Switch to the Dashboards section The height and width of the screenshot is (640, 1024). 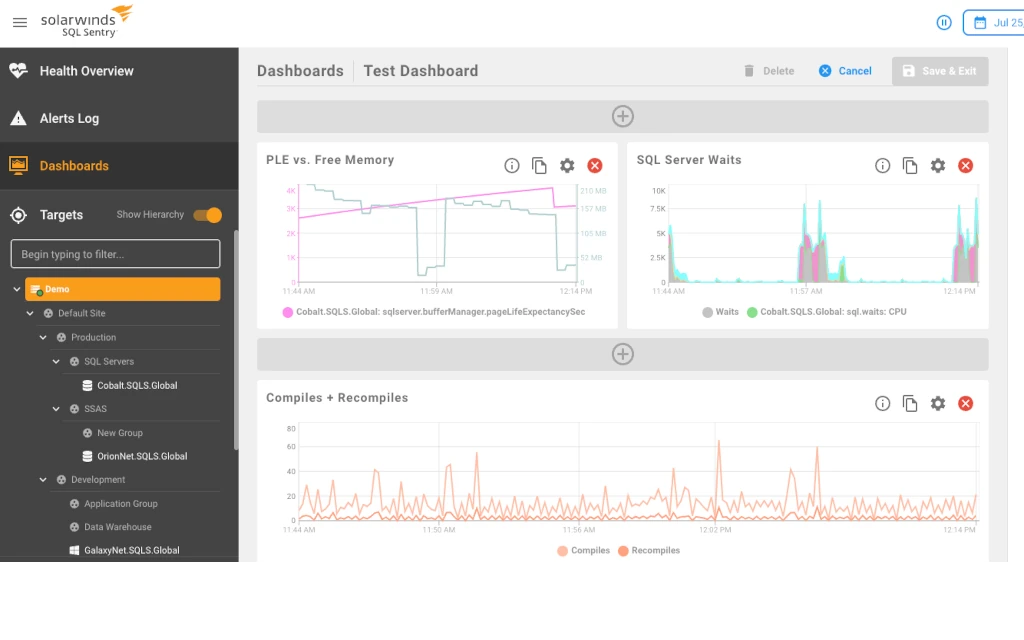73,165
